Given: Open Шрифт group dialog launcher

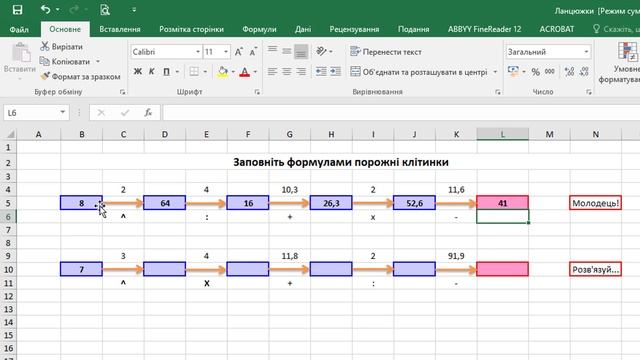Looking at the screenshot, I should click(257, 92).
